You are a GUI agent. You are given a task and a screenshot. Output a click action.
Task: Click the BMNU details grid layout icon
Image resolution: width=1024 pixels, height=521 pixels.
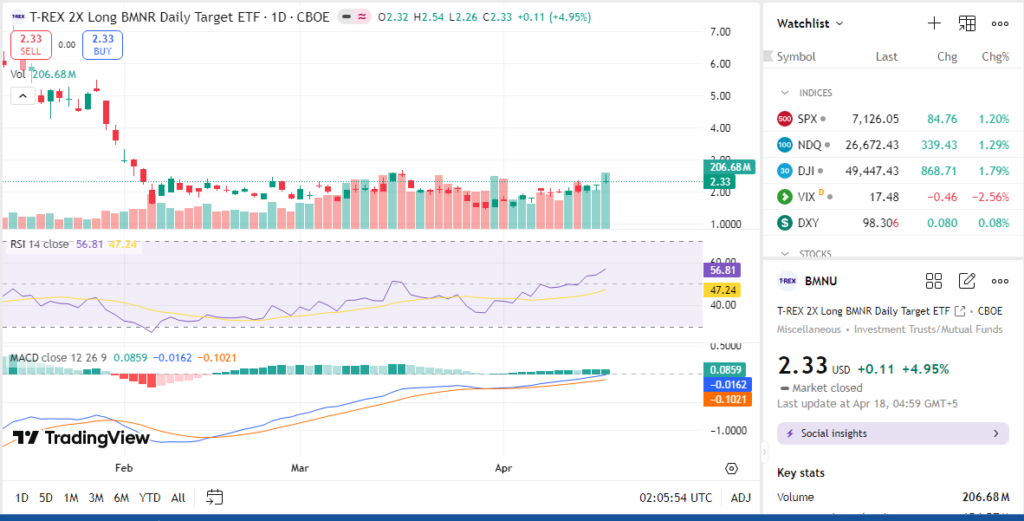[934, 281]
